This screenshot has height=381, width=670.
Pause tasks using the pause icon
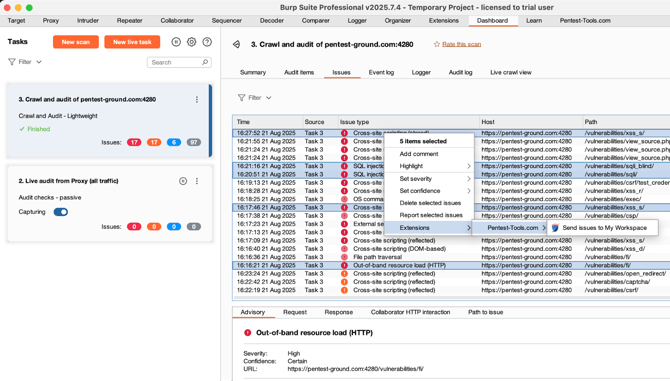(176, 42)
